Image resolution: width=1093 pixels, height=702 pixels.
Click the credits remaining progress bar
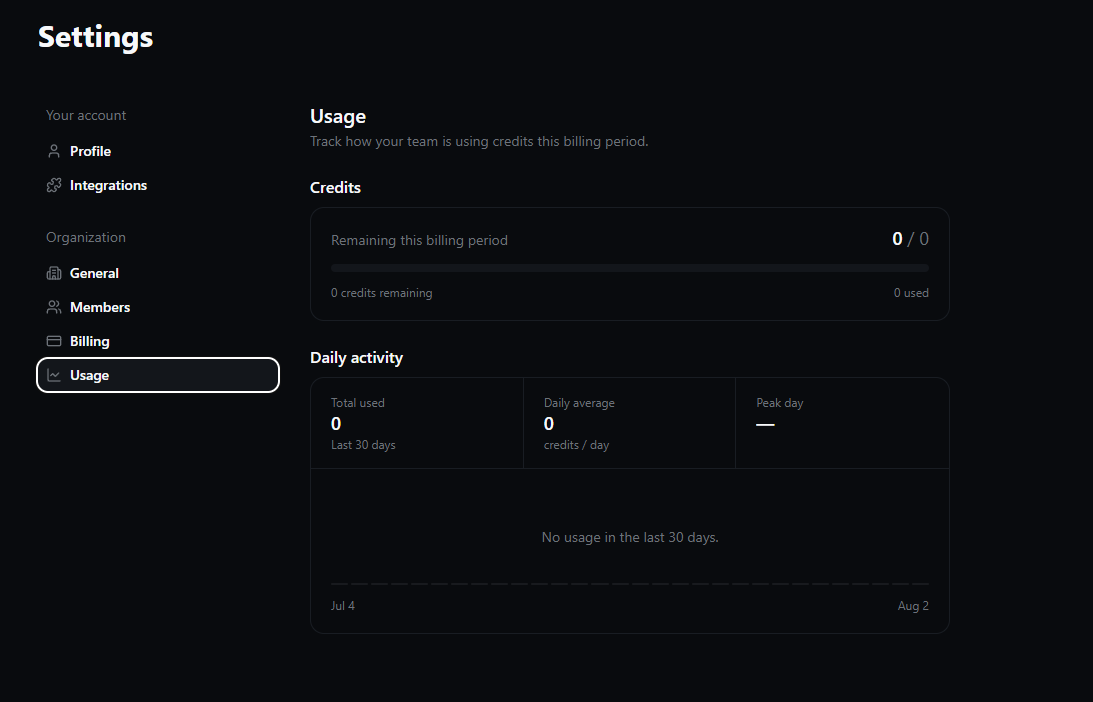[x=629, y=268]
